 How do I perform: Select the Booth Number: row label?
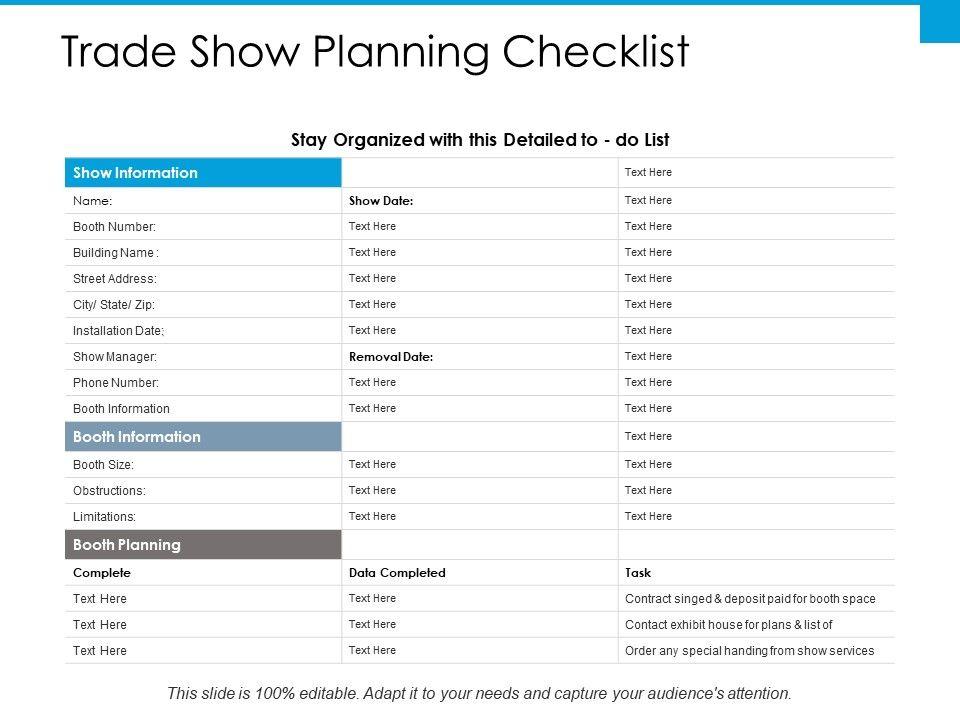pos(114,227)
